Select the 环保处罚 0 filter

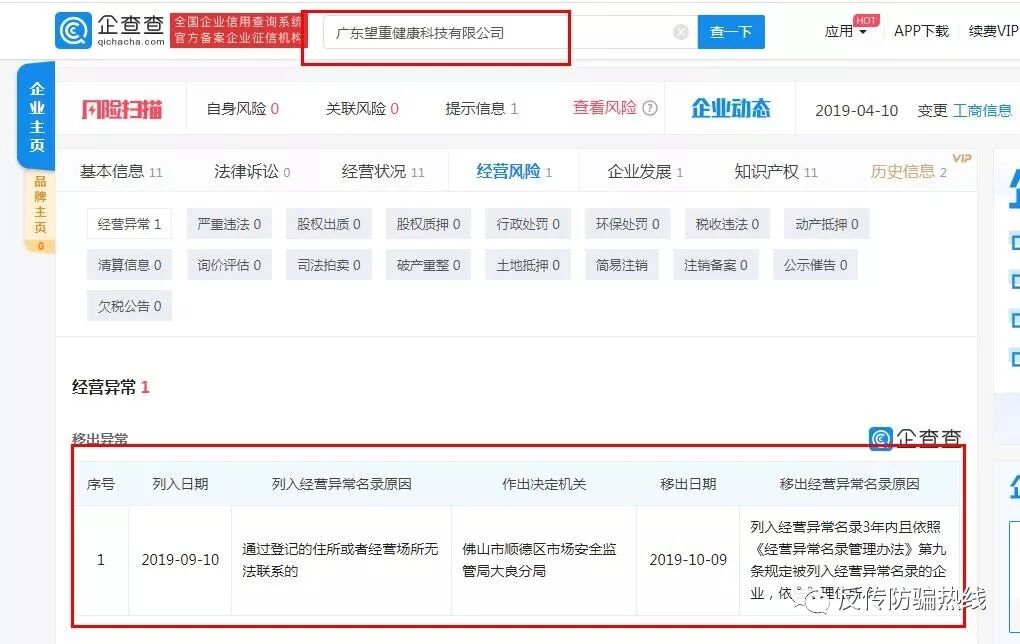[x=627, y=224]
